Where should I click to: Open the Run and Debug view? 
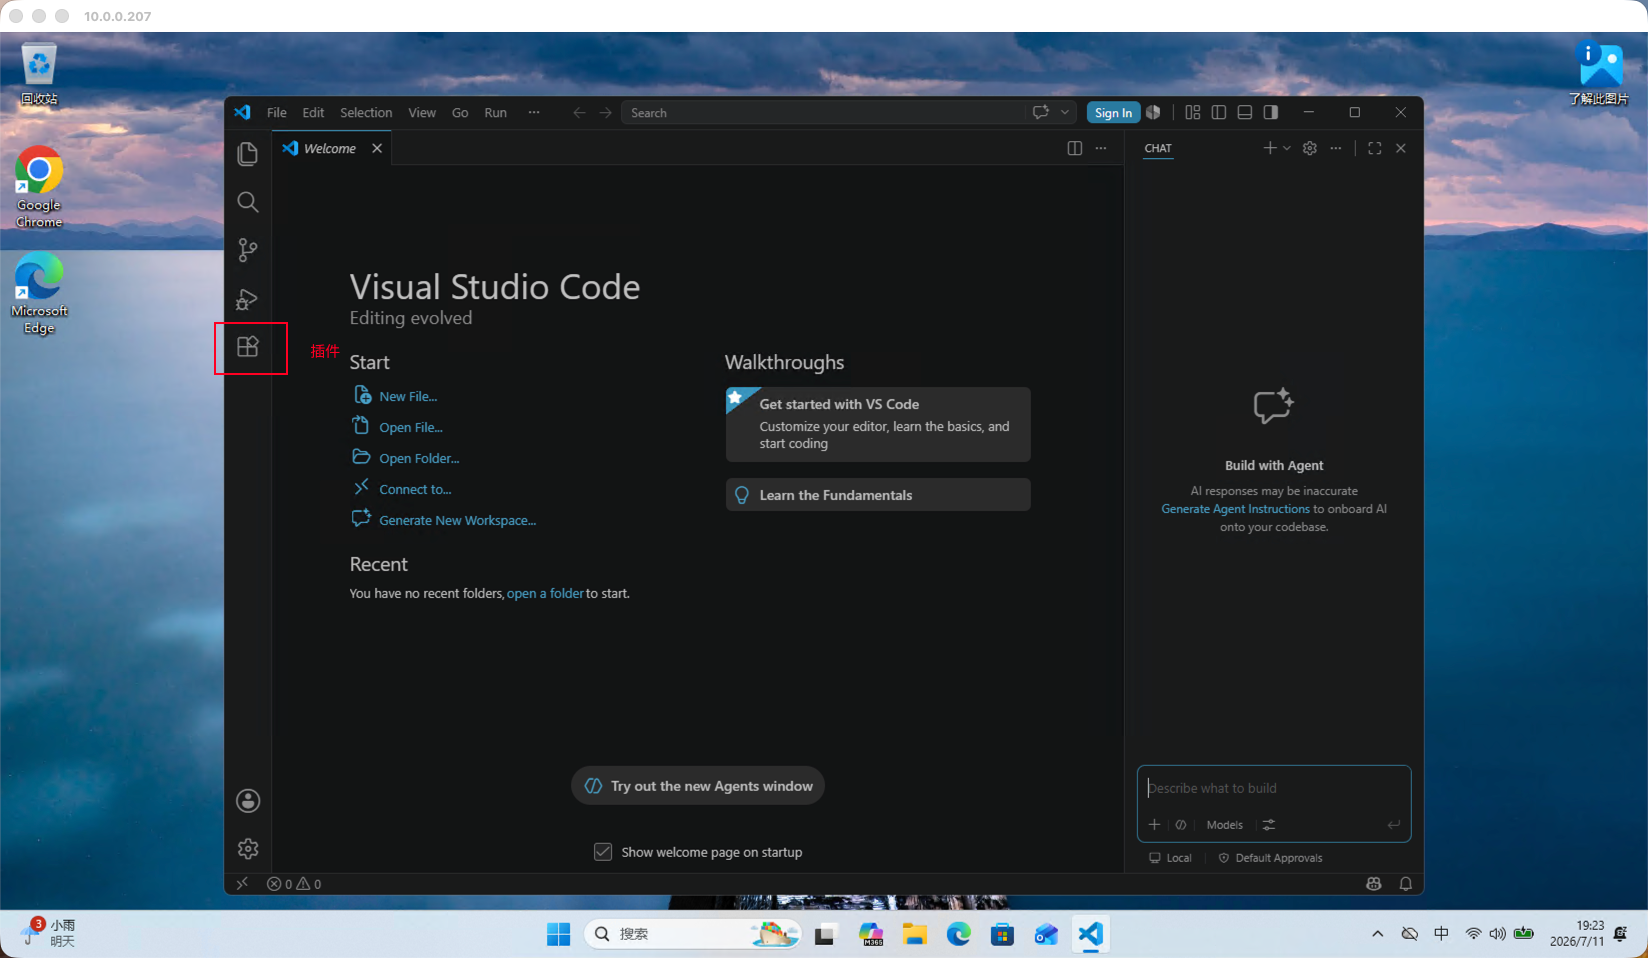(x=248, y=299)
